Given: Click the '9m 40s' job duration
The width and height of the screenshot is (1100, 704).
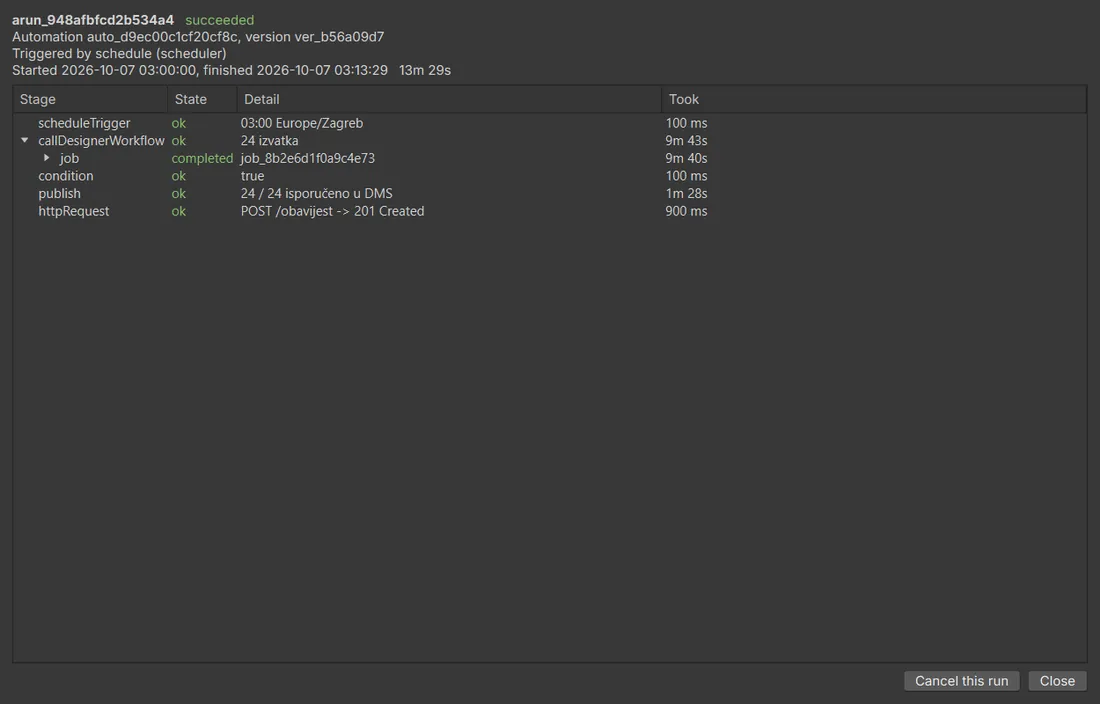Looking at the screenshot, I should 686,158.
